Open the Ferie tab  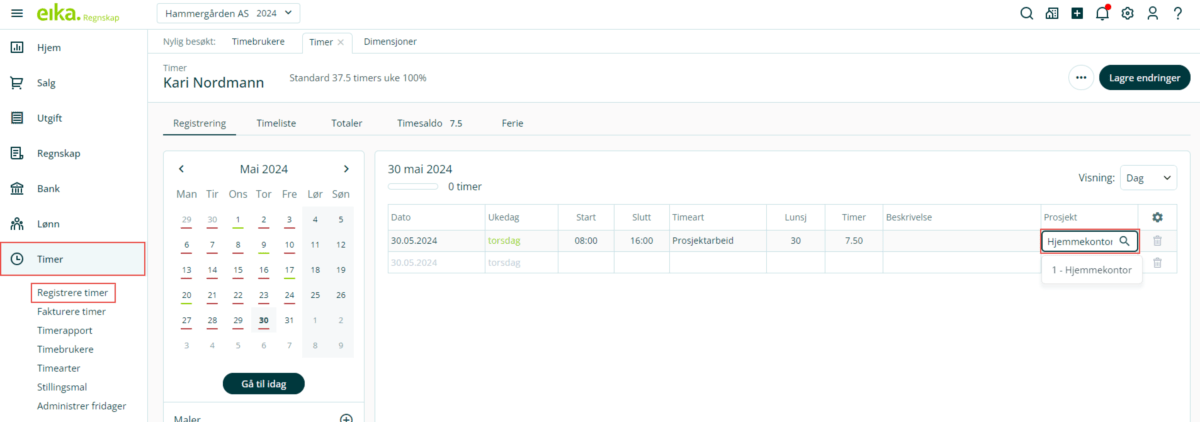[512, 123]
